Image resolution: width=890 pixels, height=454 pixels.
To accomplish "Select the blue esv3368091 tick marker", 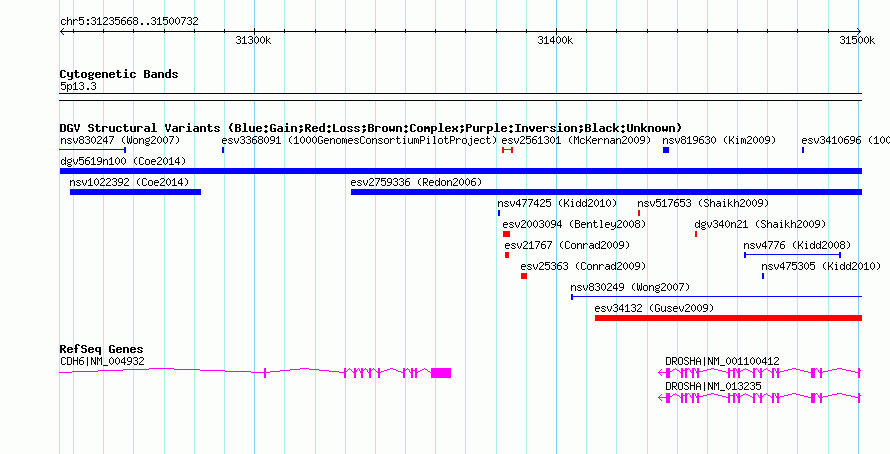I will (x=223, y=150).
